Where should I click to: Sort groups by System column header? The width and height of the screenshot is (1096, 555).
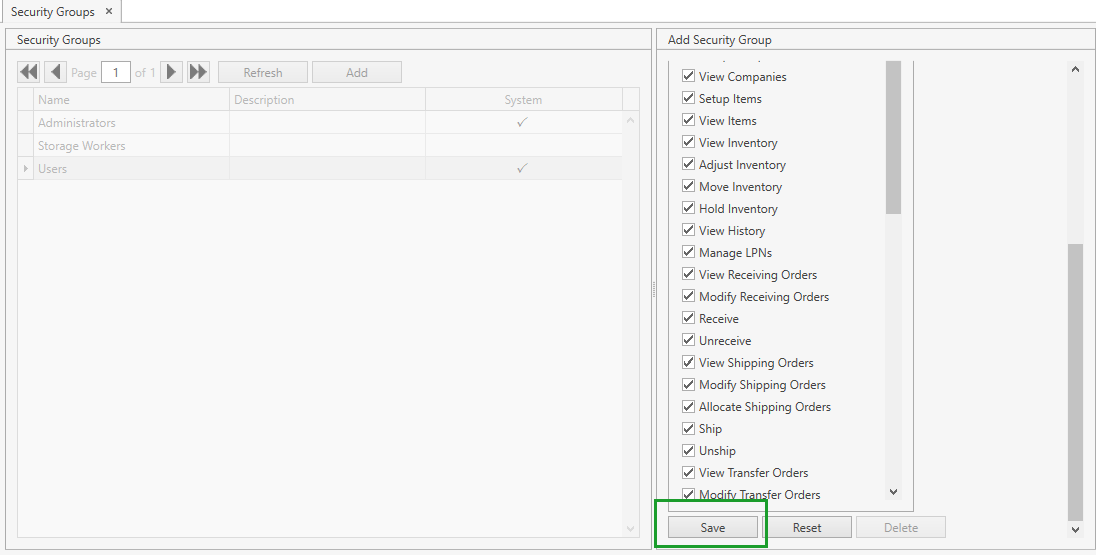point(522,100)
